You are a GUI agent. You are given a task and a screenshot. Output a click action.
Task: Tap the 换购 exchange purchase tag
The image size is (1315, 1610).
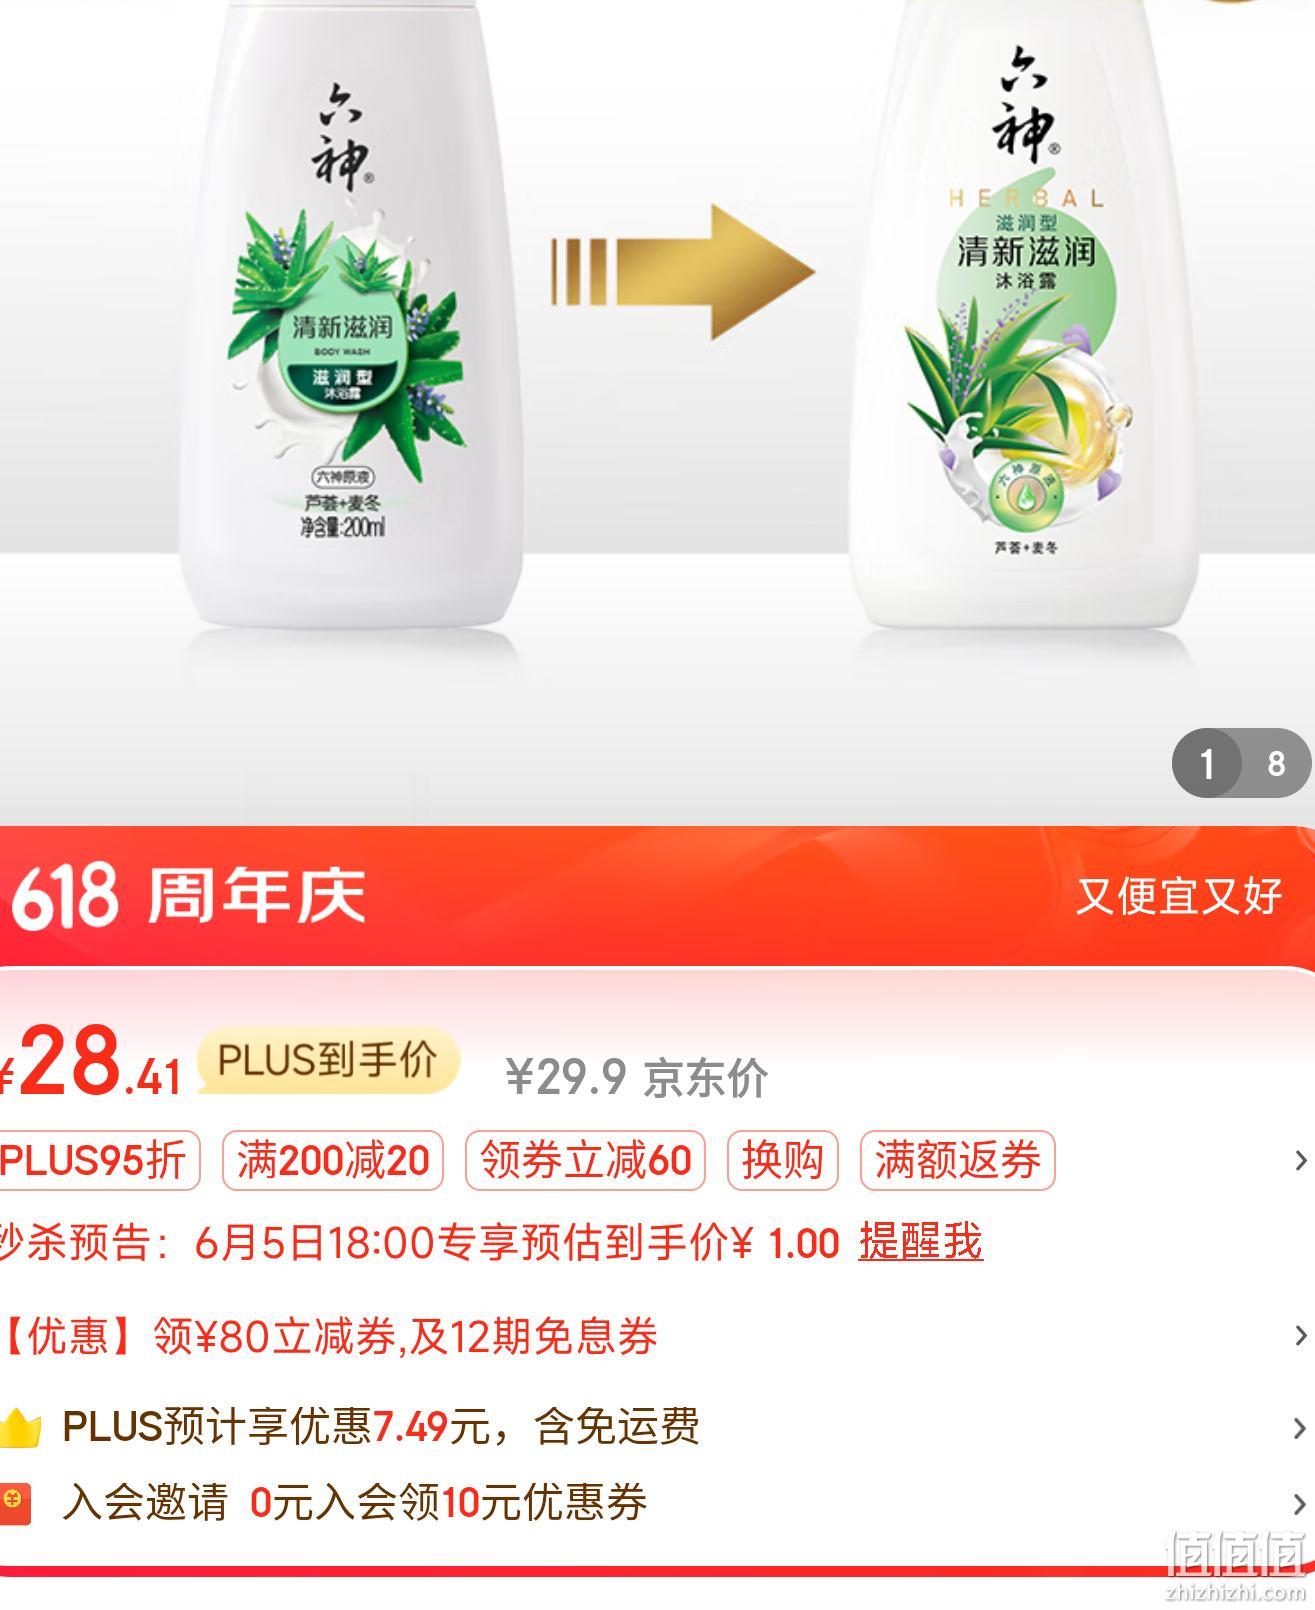tap(783, 1161)
